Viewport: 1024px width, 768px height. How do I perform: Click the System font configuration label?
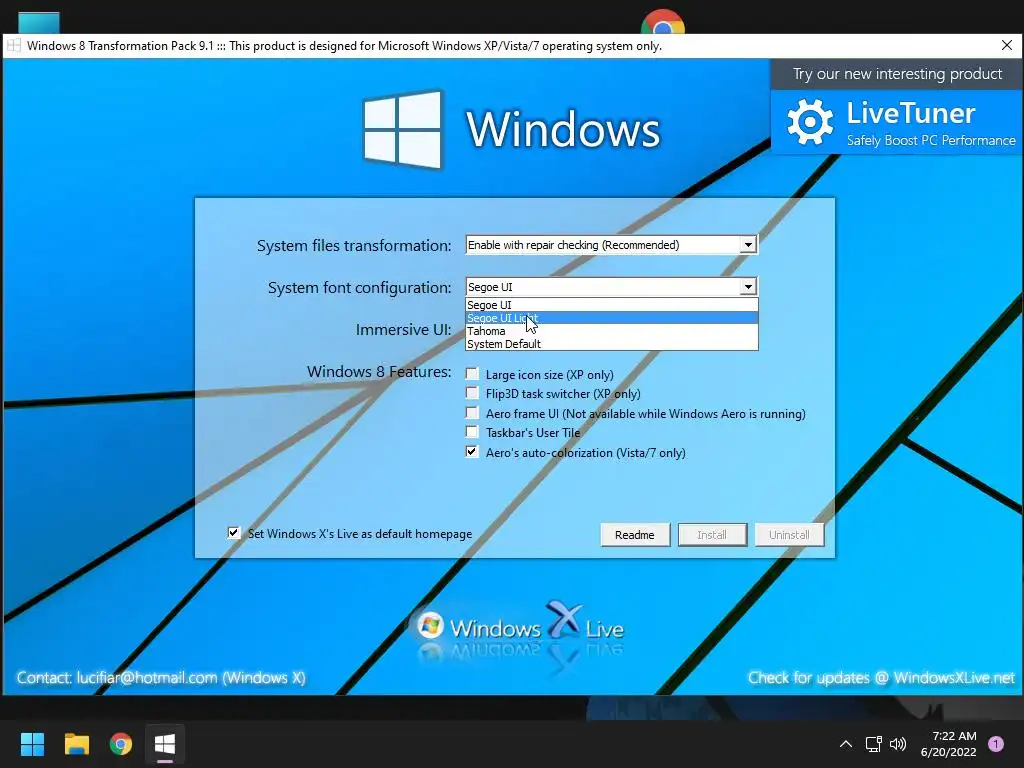tap(359, 288)
